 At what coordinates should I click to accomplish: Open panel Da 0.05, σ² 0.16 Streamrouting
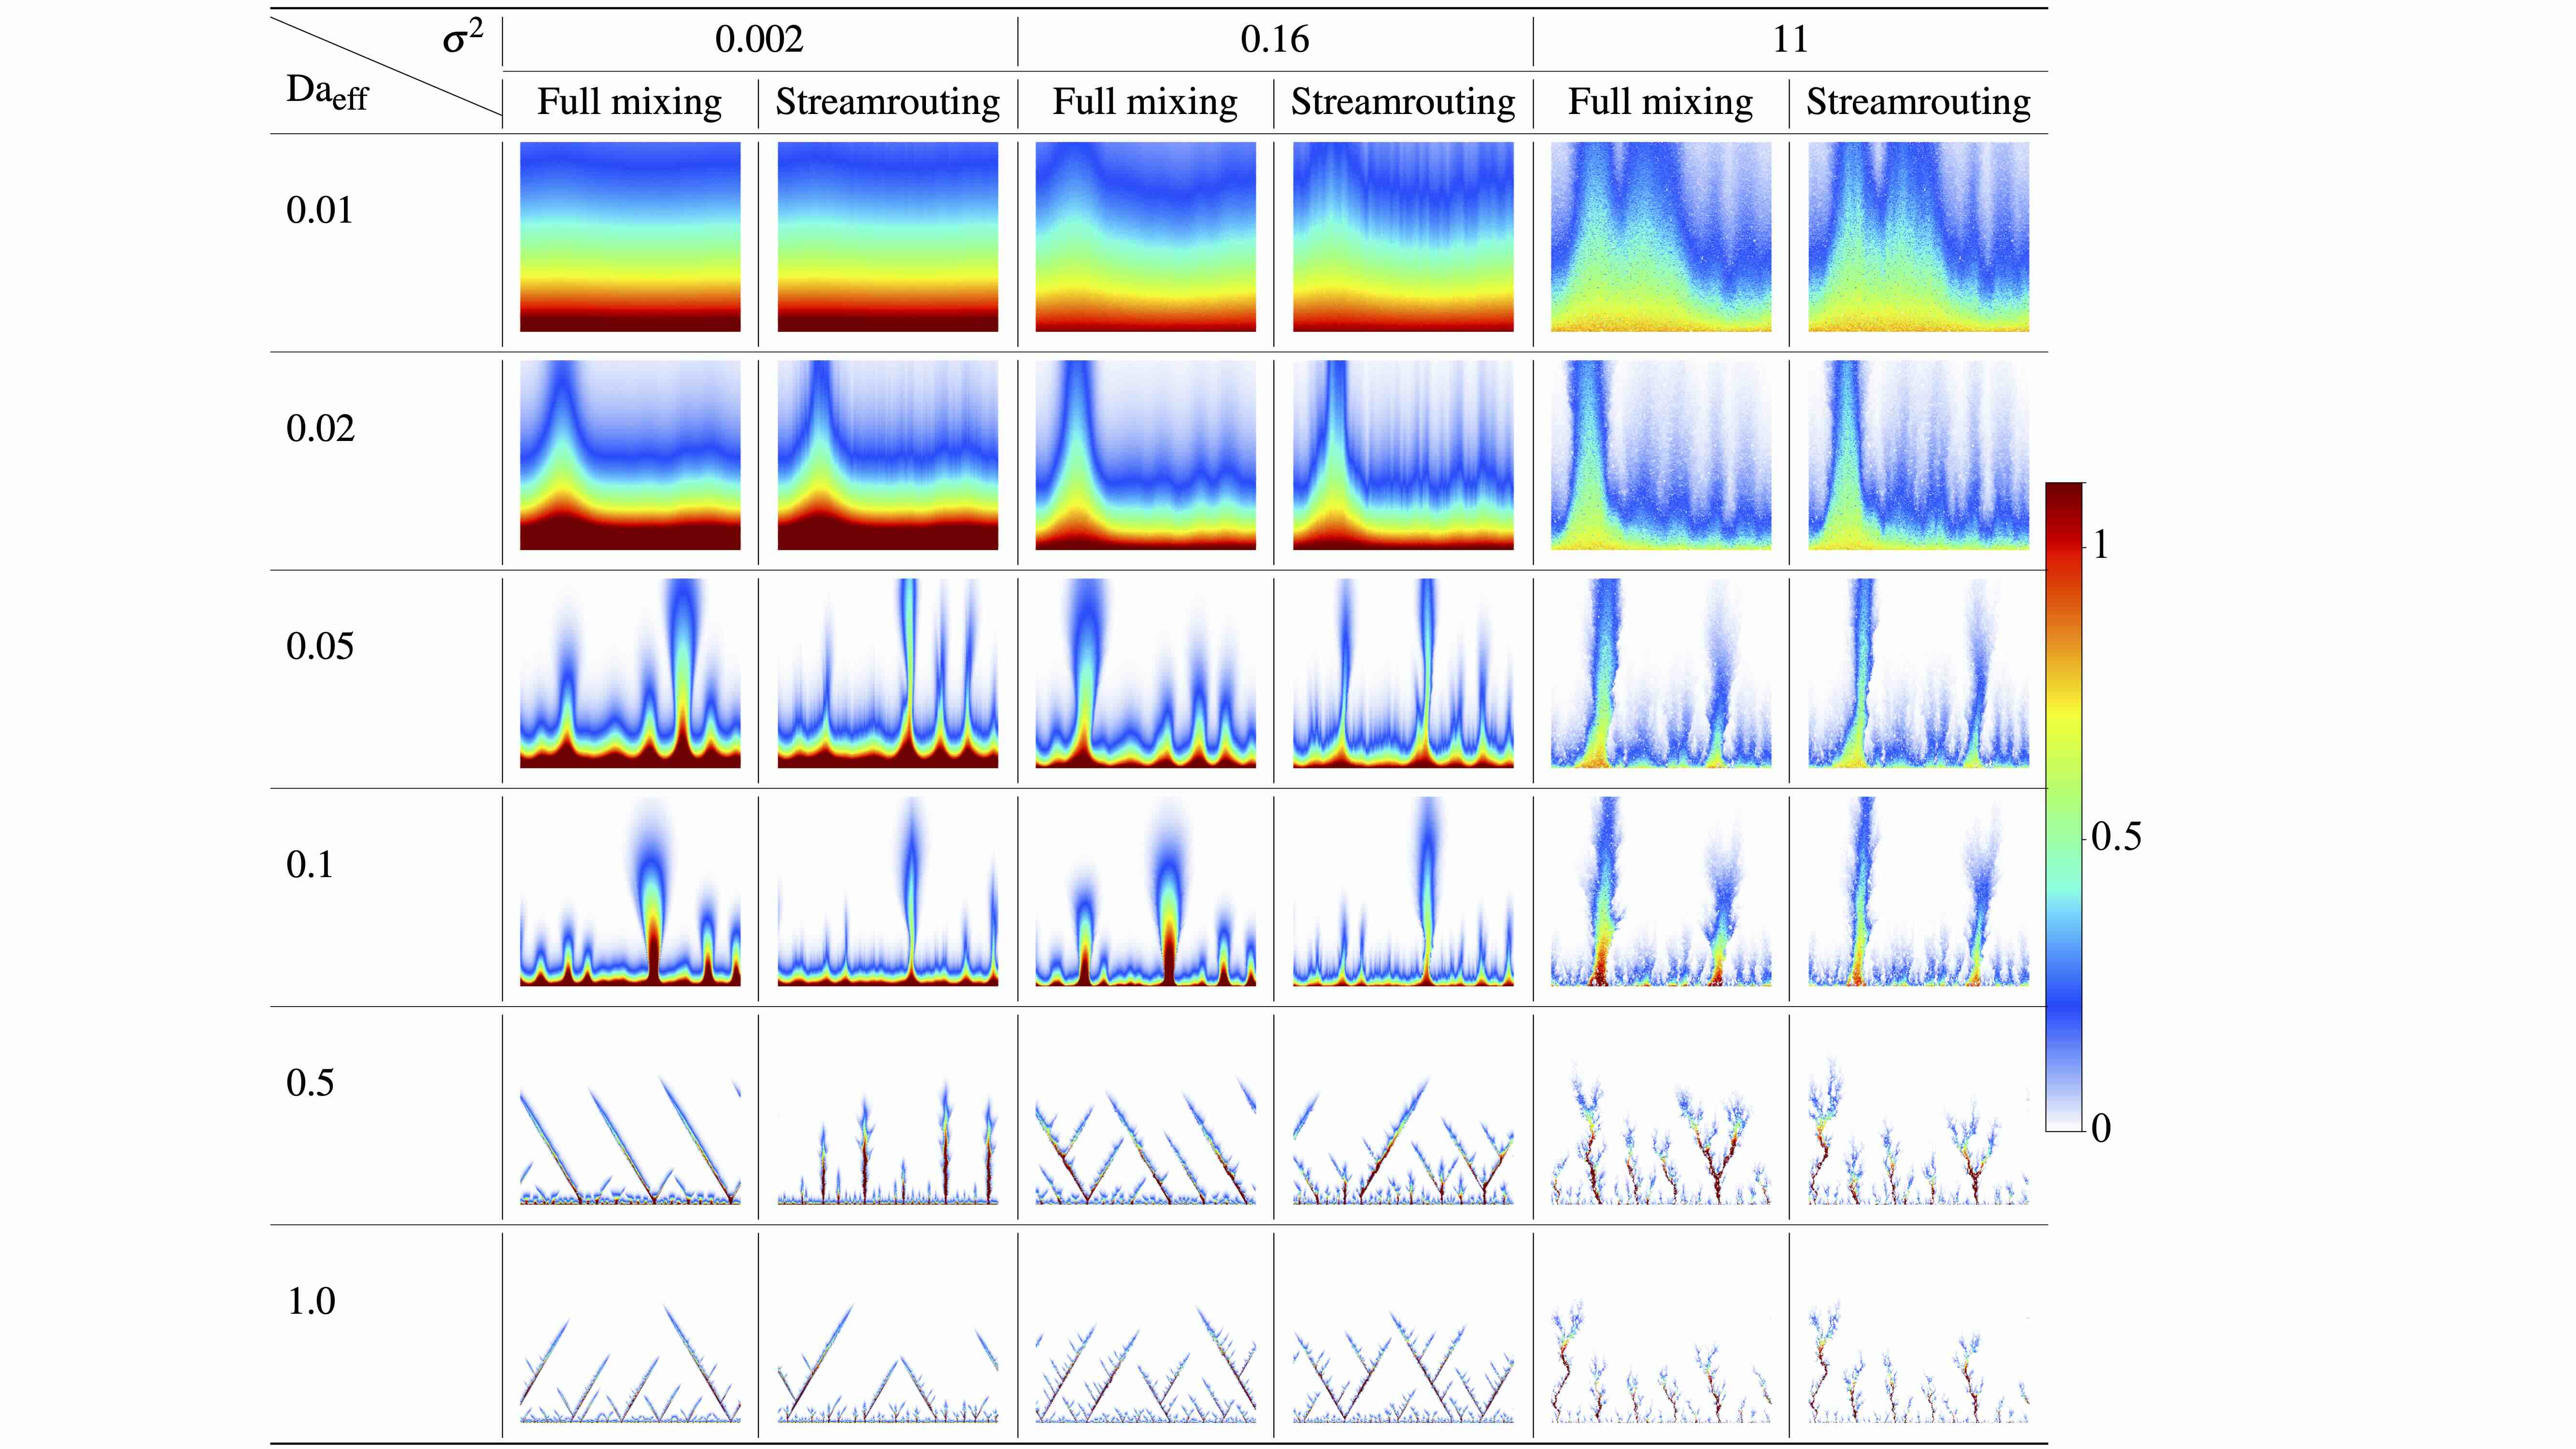pos(1403,673)
